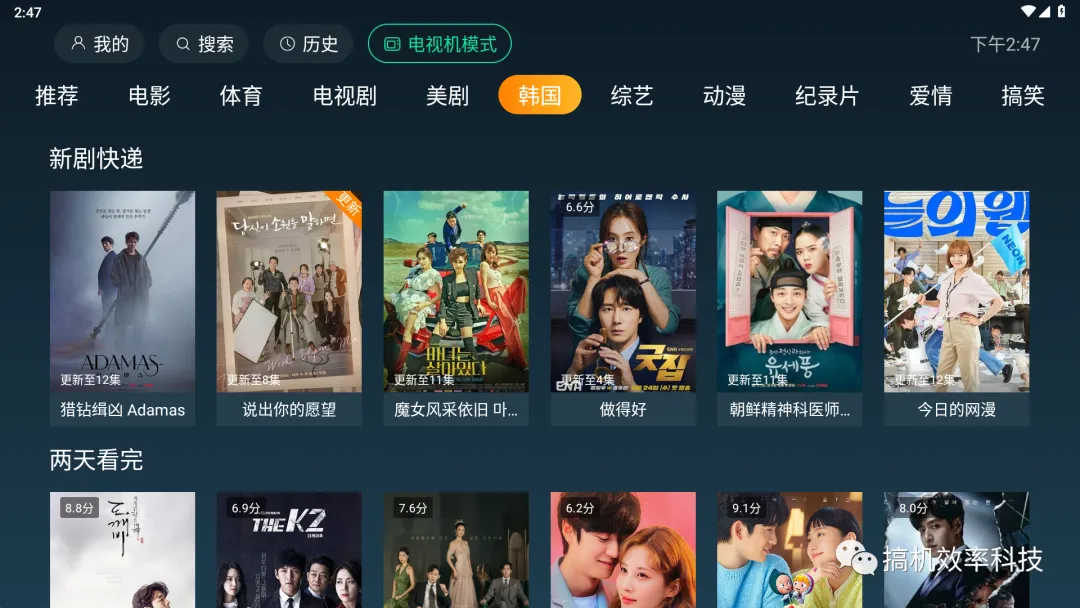The image size is (1080, 608).
Task: Click the 朝鲜精神科医师 title label
Action: point(789,410)
